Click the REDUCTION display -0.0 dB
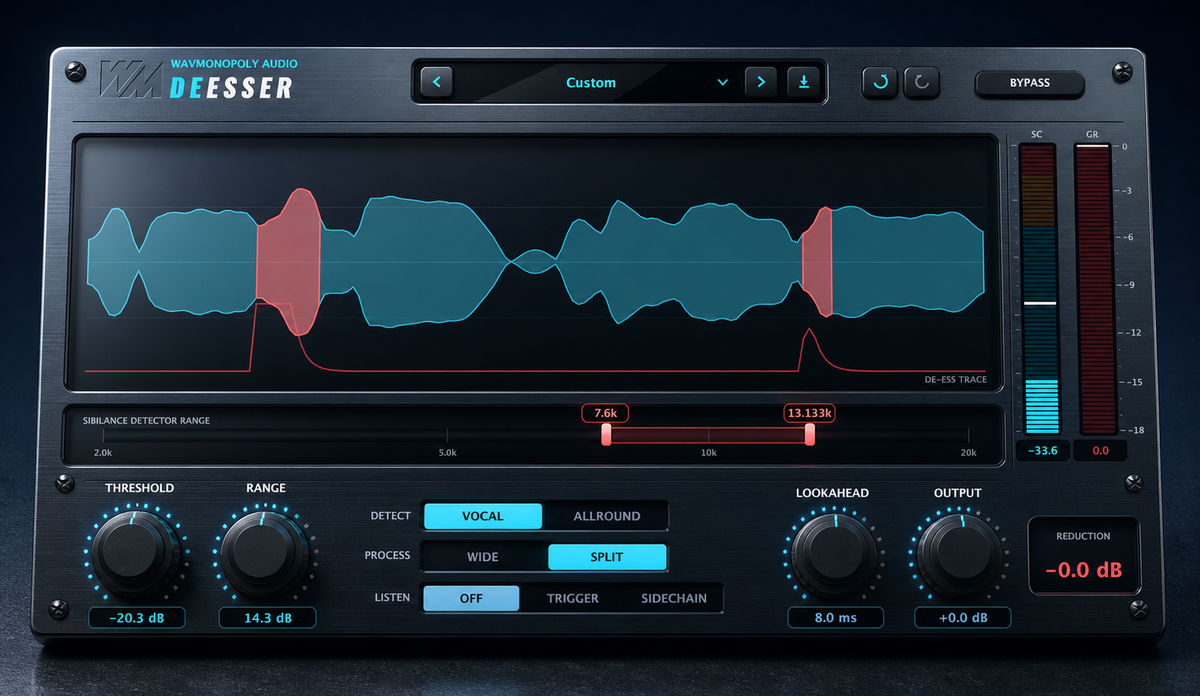The image size is (1200, 696). point(1083,570)
